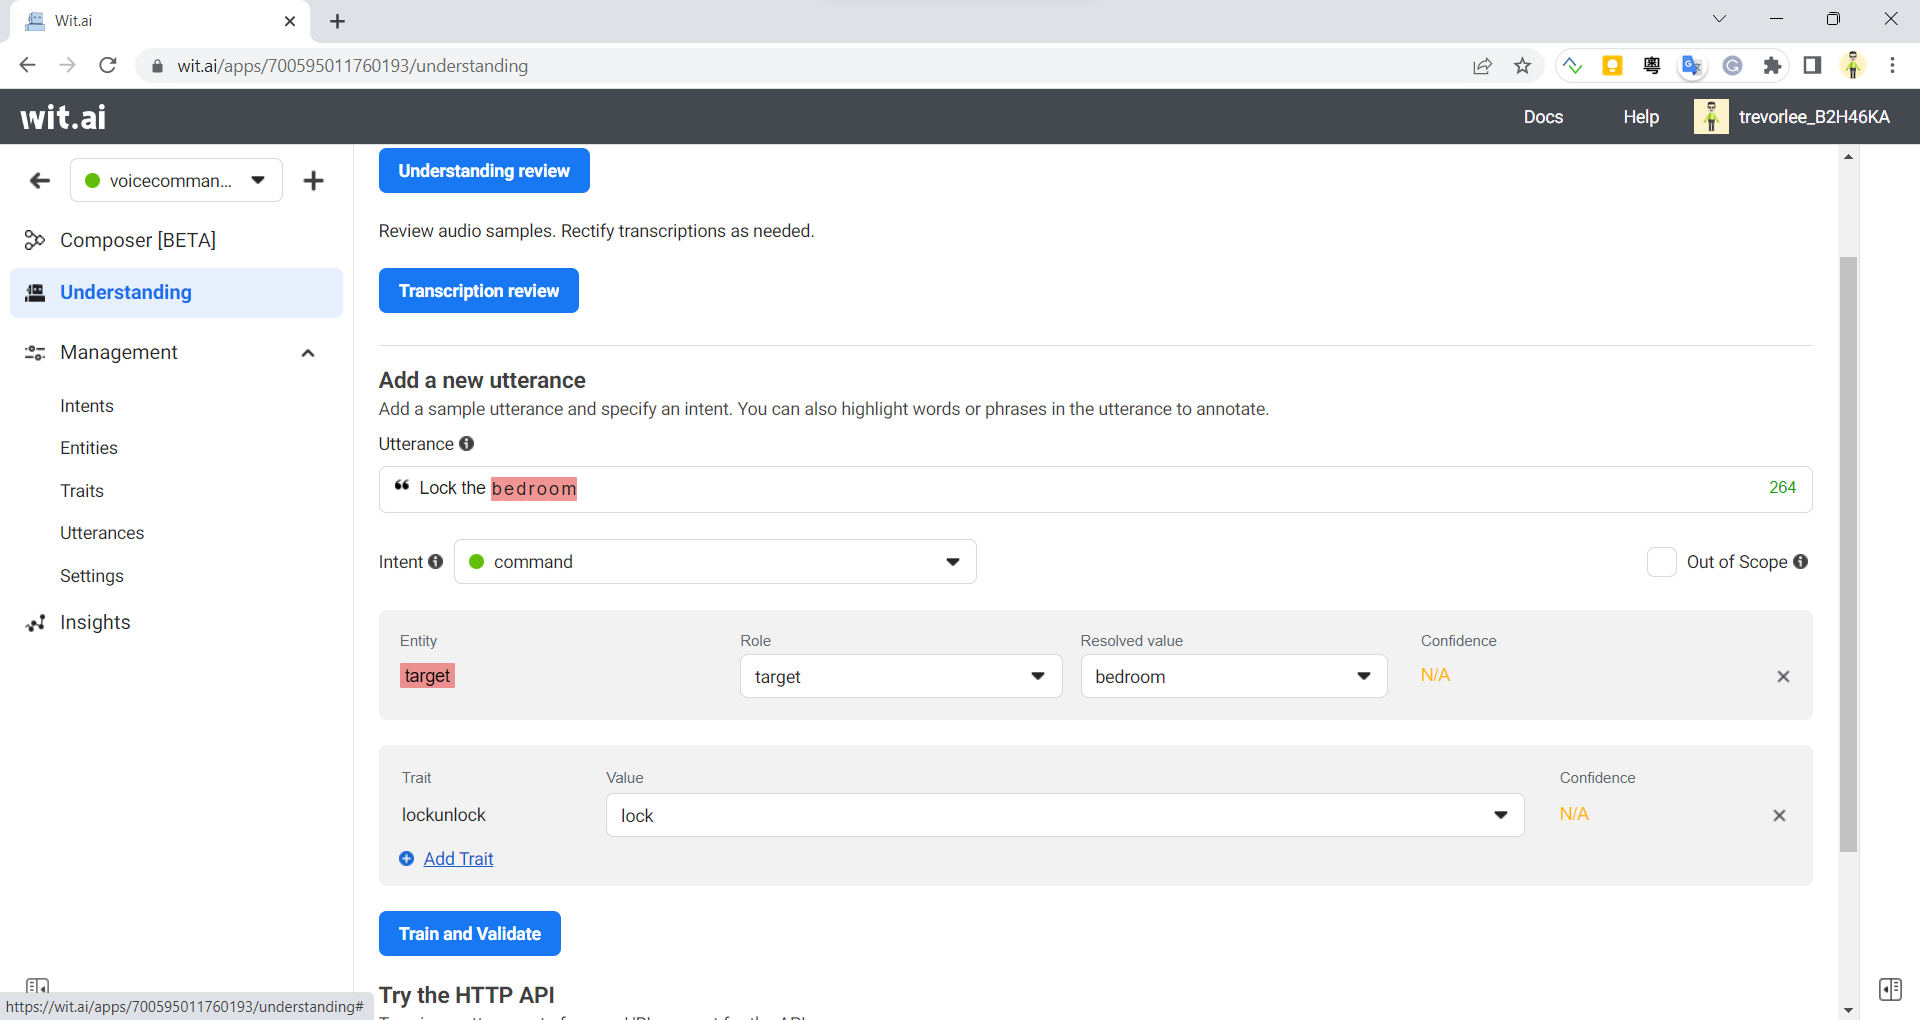Image resolution: width=1920 pixels, height=1020 pixels.
Task: Collapse the Management section
Action: point(308,353)
